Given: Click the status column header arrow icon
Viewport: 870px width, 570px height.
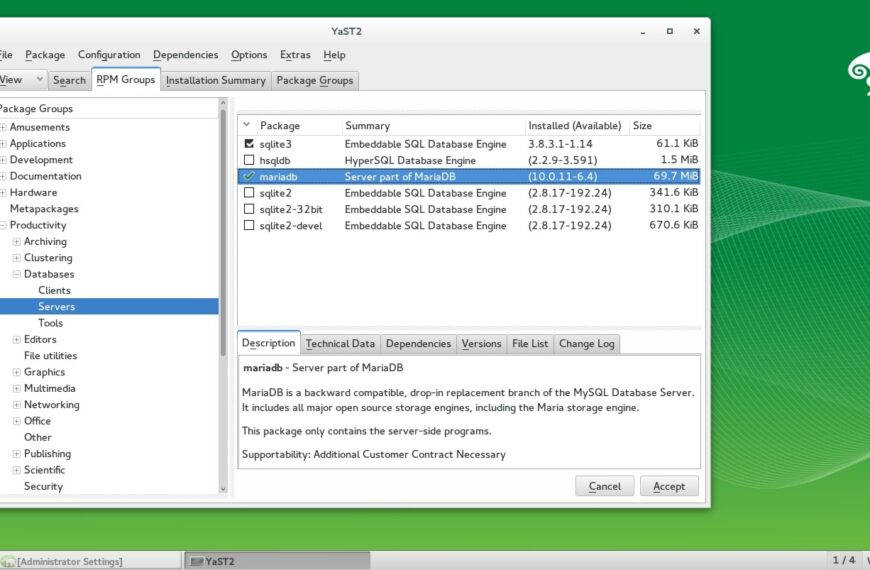Looking at the screenshot, I should click(246, 126).
